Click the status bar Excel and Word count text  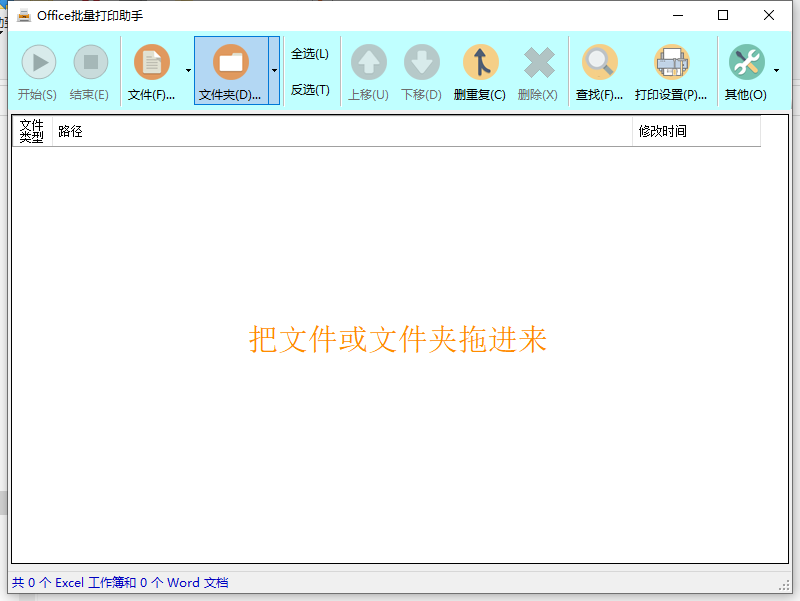pos(120,583)
